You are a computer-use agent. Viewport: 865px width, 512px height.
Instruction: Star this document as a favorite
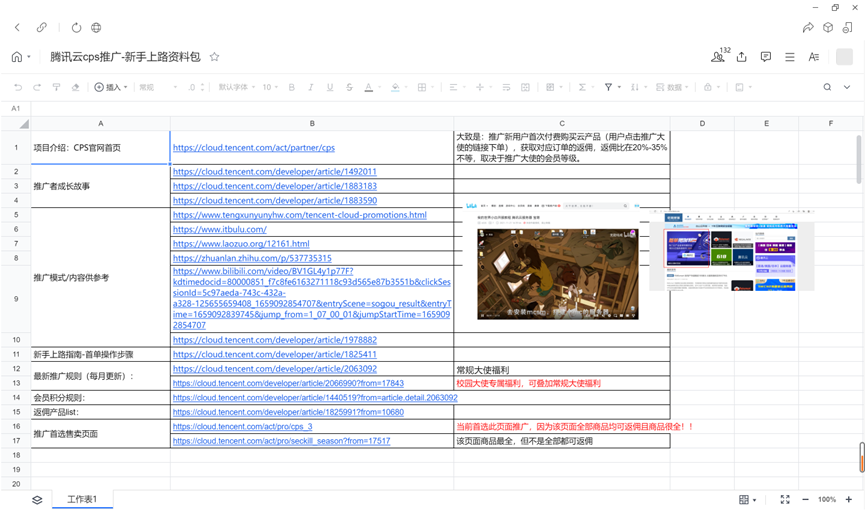[x=214, y=57]
